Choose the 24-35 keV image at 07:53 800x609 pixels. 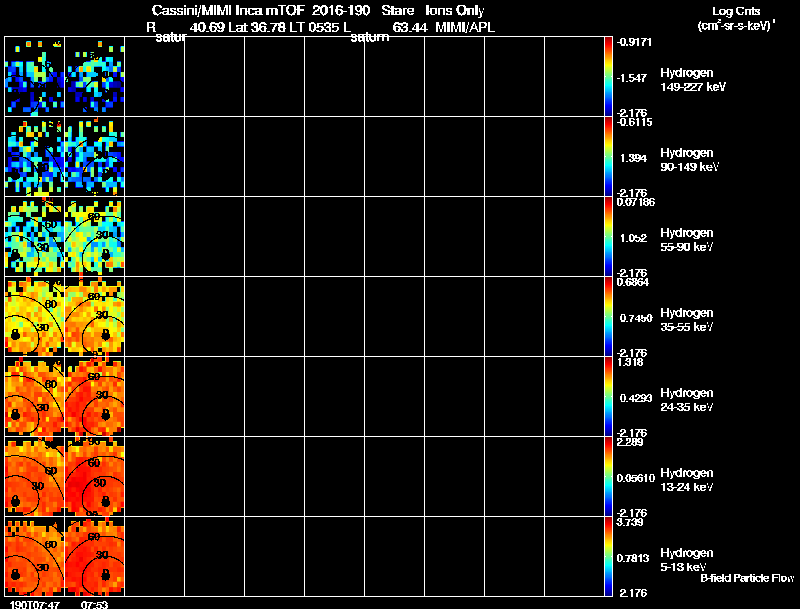click(x=95, y=397)
